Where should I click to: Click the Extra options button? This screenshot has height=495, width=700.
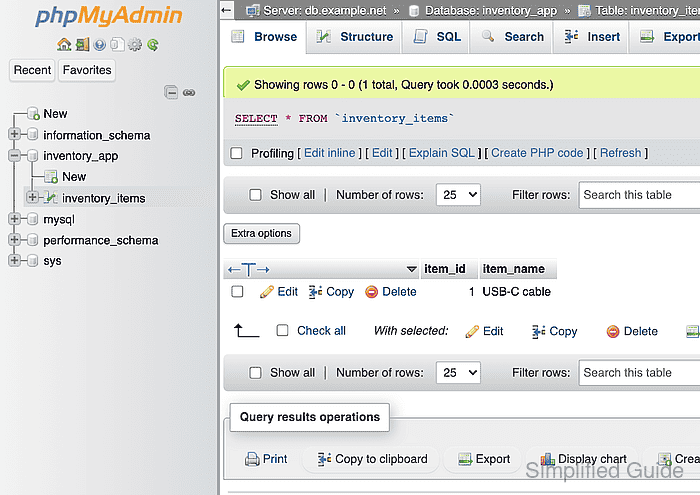[261, 233]
